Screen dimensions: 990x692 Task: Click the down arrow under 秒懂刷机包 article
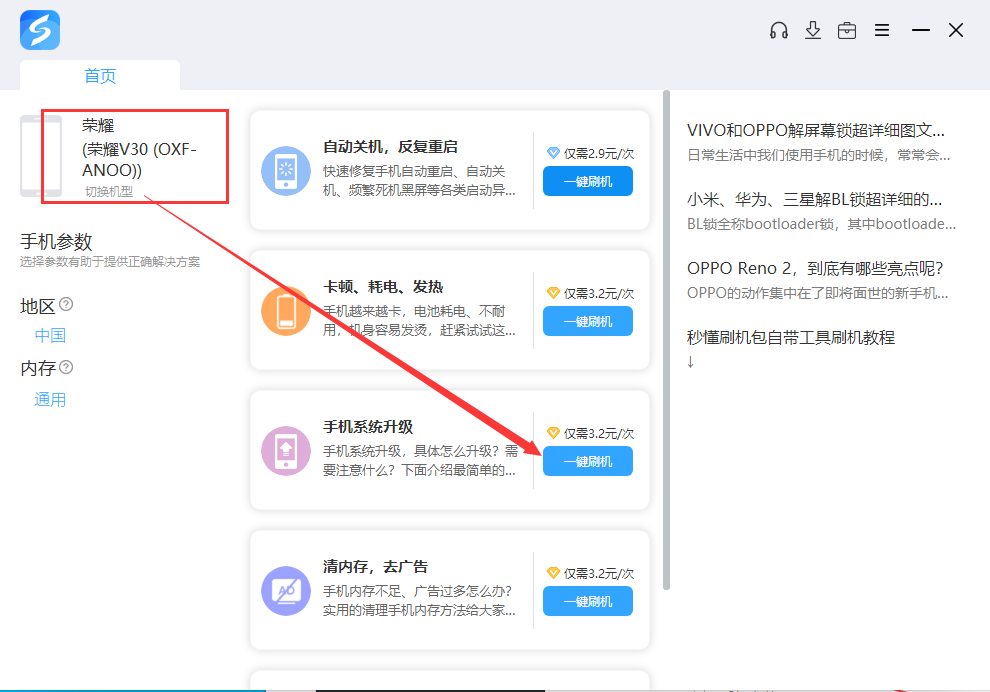(690, 362)
